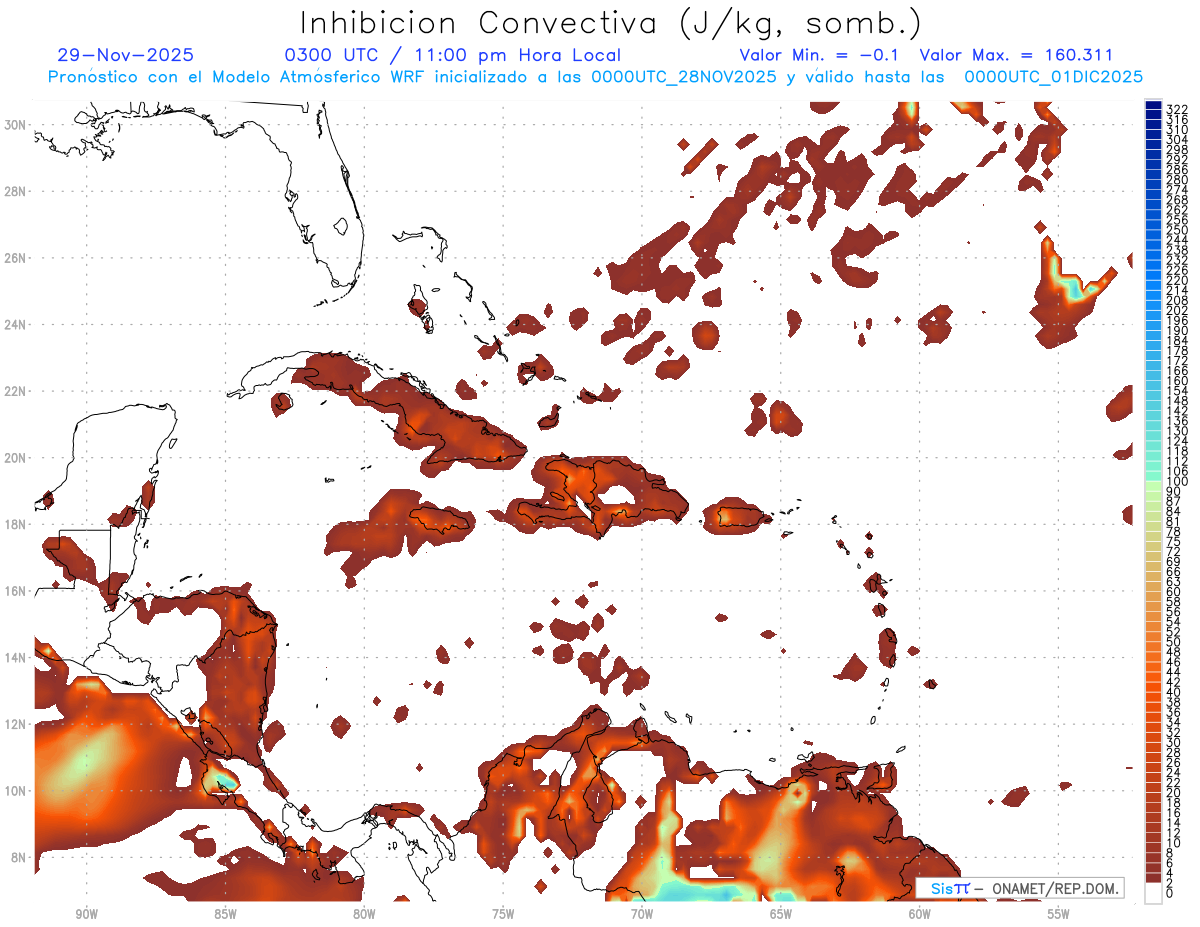The width and height of the screenshot is (1200, 927).
Task: Click the '75W' longitude label
Action: [503, 914]
